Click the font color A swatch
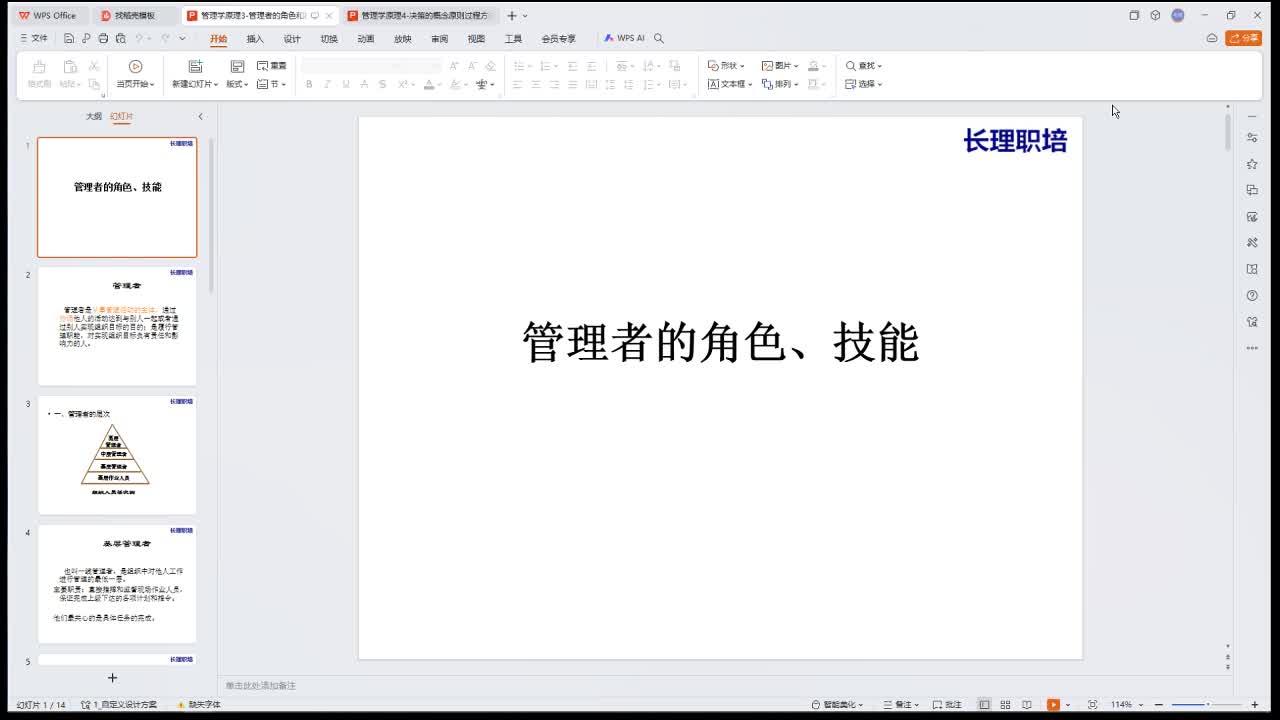The width and height of the screenshot is (1280, 720). tap(428, 84)
